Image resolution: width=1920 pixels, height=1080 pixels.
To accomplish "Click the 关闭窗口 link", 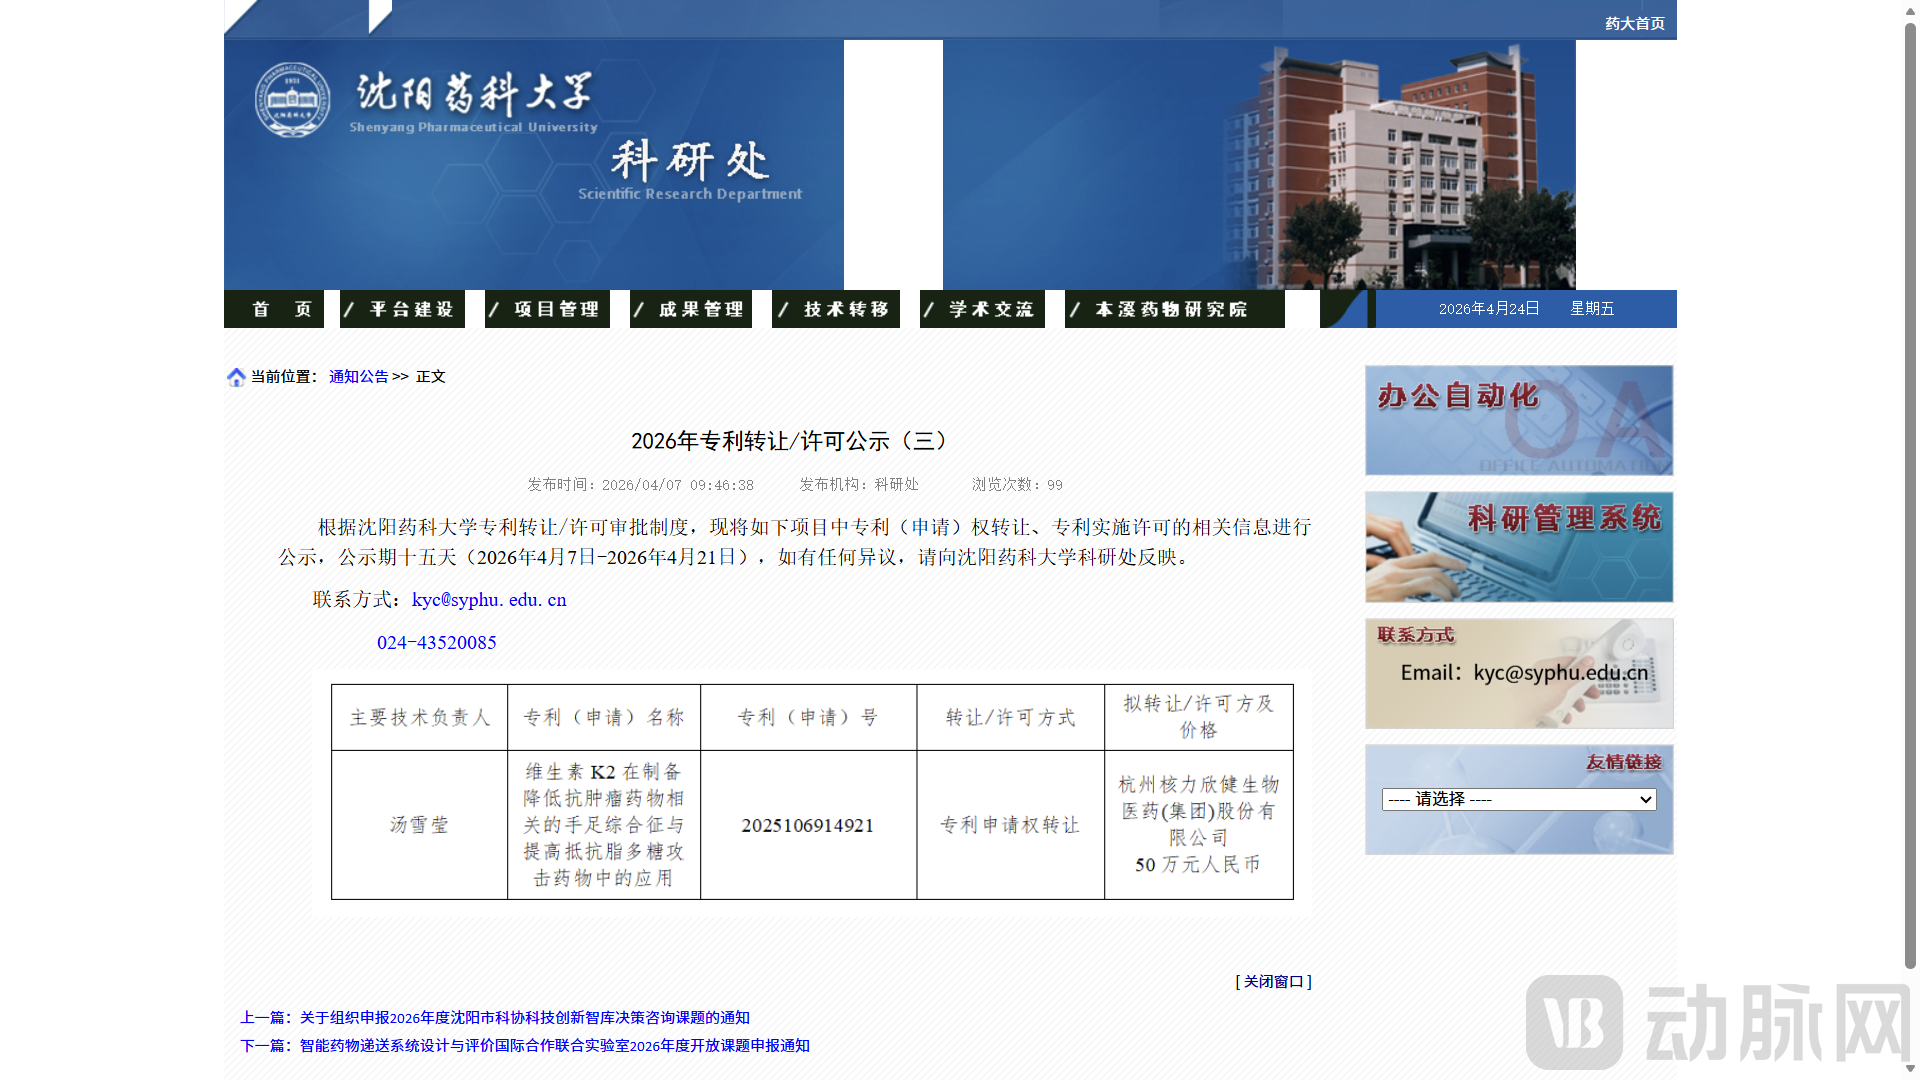I will 1271,981.
